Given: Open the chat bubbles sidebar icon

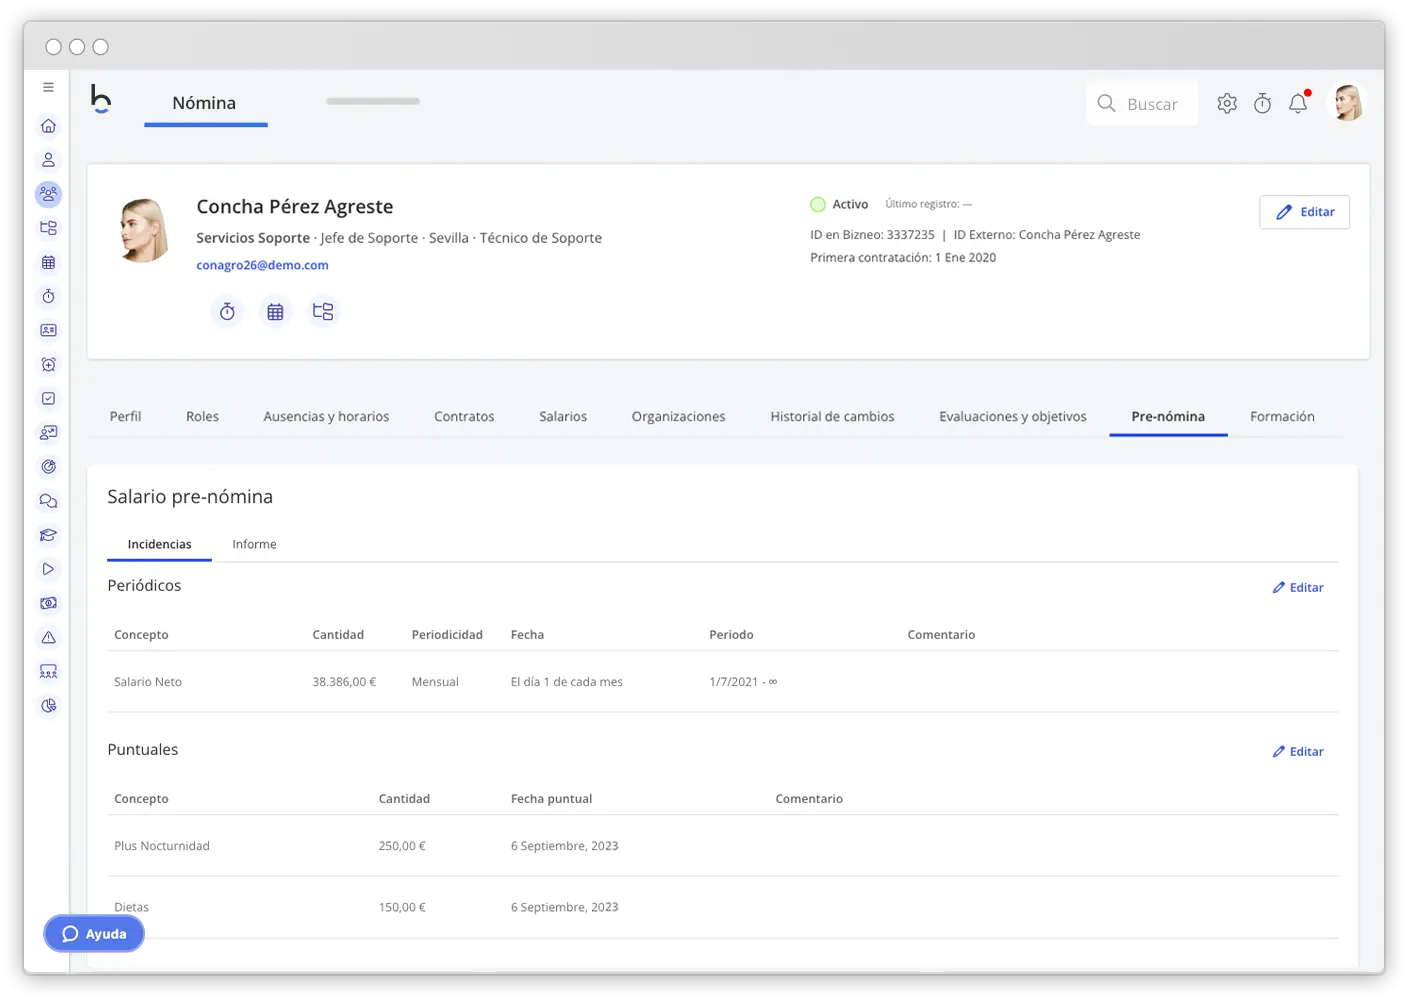Looking at the screenshot, I should (48, 501).
